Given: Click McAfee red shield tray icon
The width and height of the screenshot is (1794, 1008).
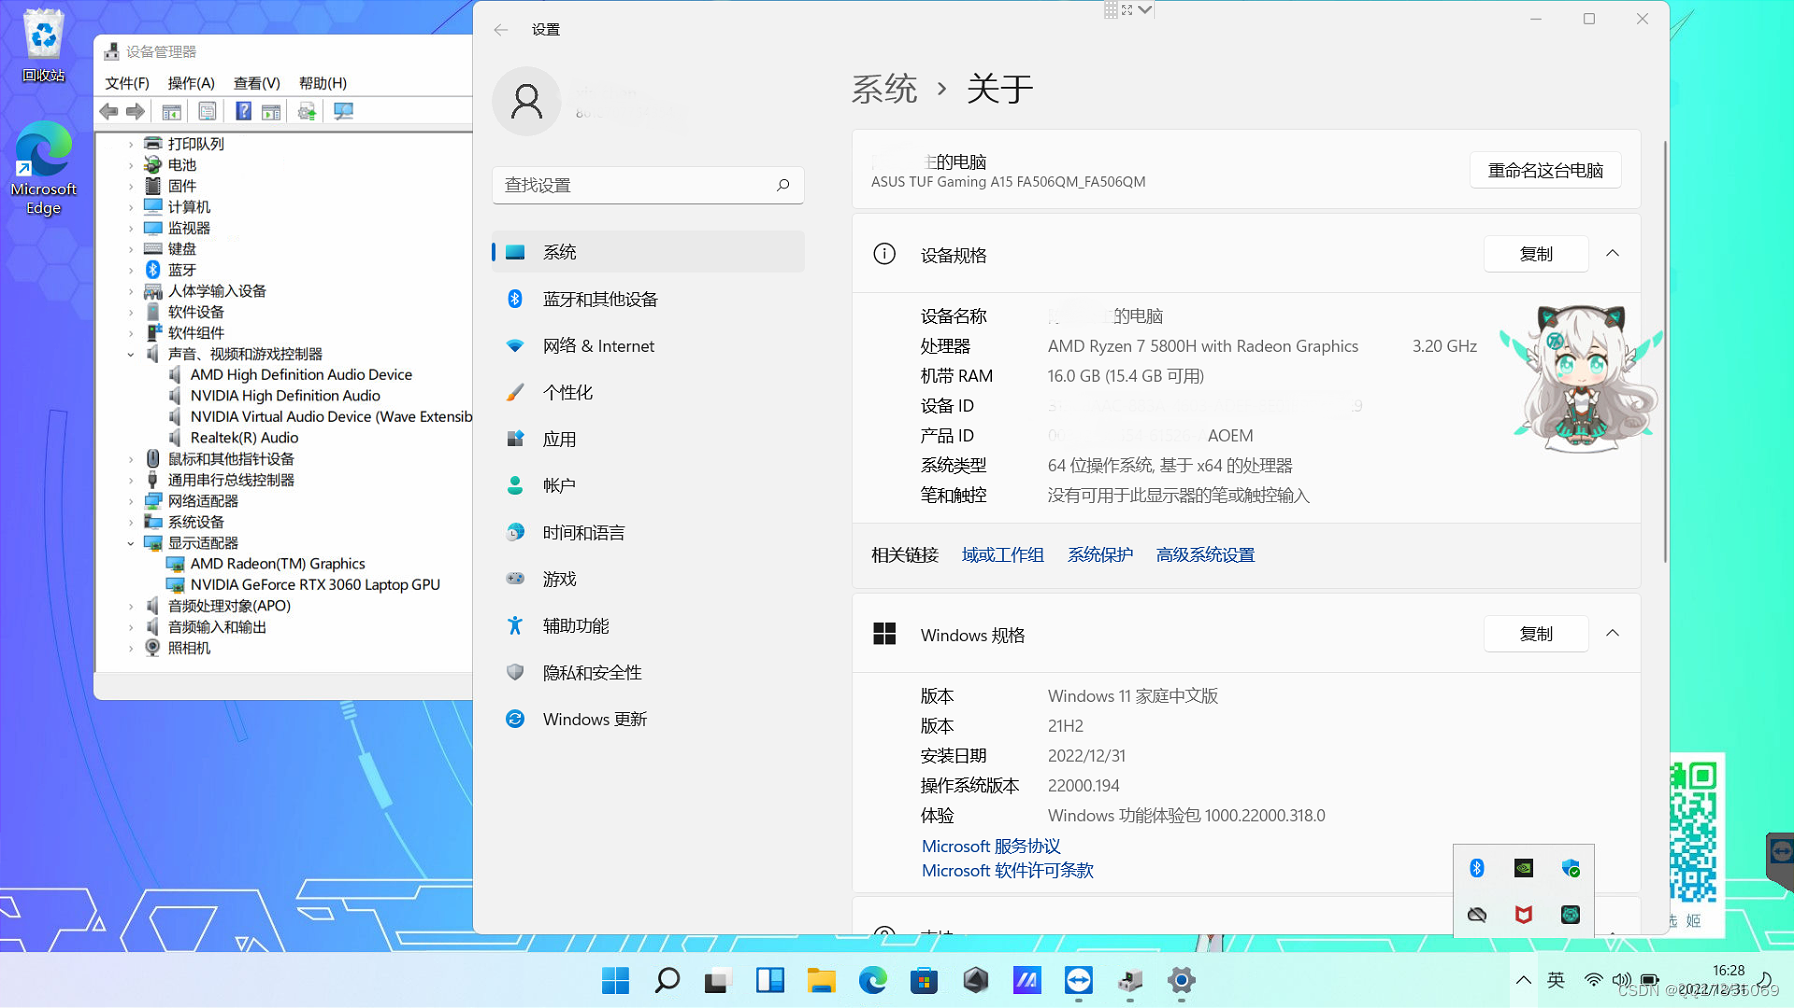Looking at the screenshot, I should coord(1523,915).
